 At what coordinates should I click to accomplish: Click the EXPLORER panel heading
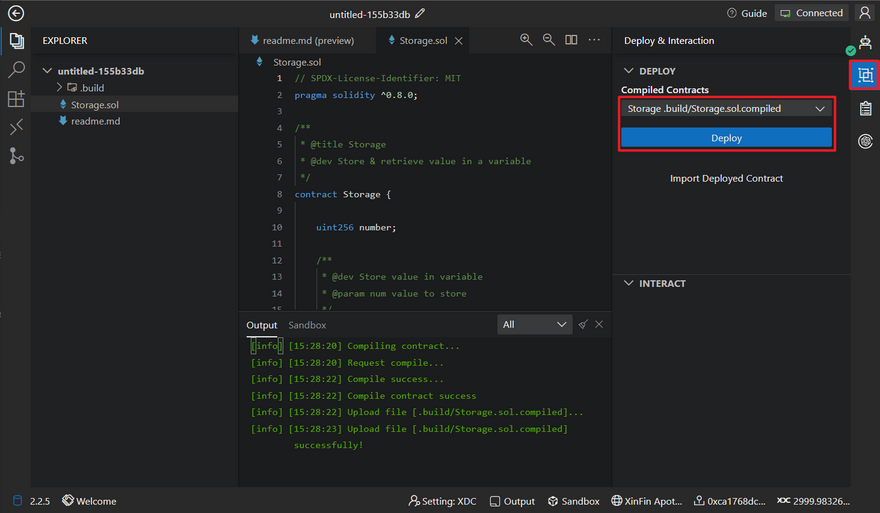[x=65, y=40]
